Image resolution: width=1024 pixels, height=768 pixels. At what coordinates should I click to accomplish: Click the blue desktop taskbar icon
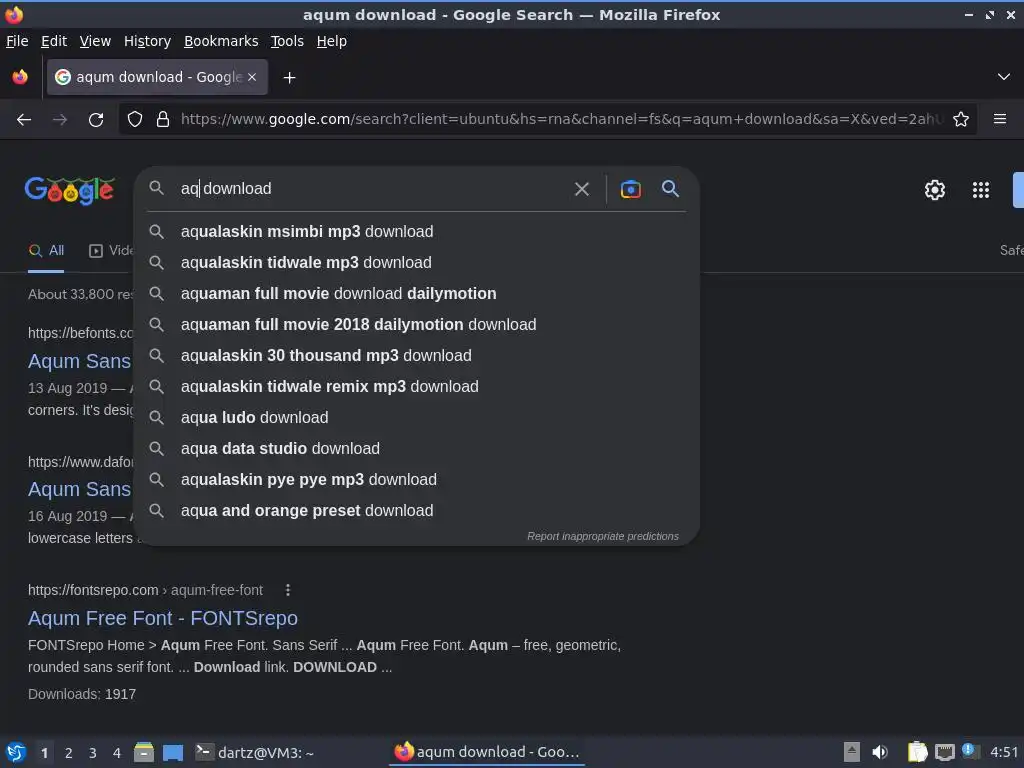point(172,753)
